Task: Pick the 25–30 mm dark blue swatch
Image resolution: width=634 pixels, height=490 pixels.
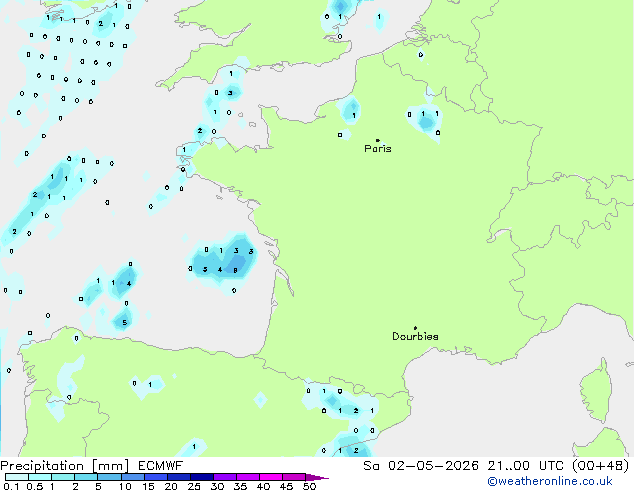Action: (201, 477)
